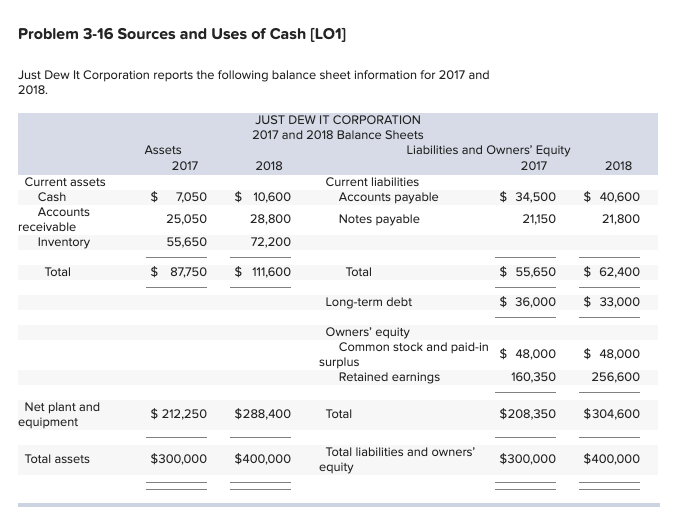This screenshot has height=515, width=692.
Task: Select net plant value $288,400
Action: [x=263, y=414]
